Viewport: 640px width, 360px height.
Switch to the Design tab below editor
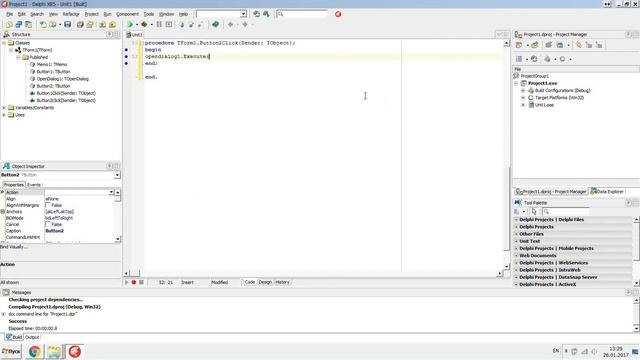click(x=265, y=282)
